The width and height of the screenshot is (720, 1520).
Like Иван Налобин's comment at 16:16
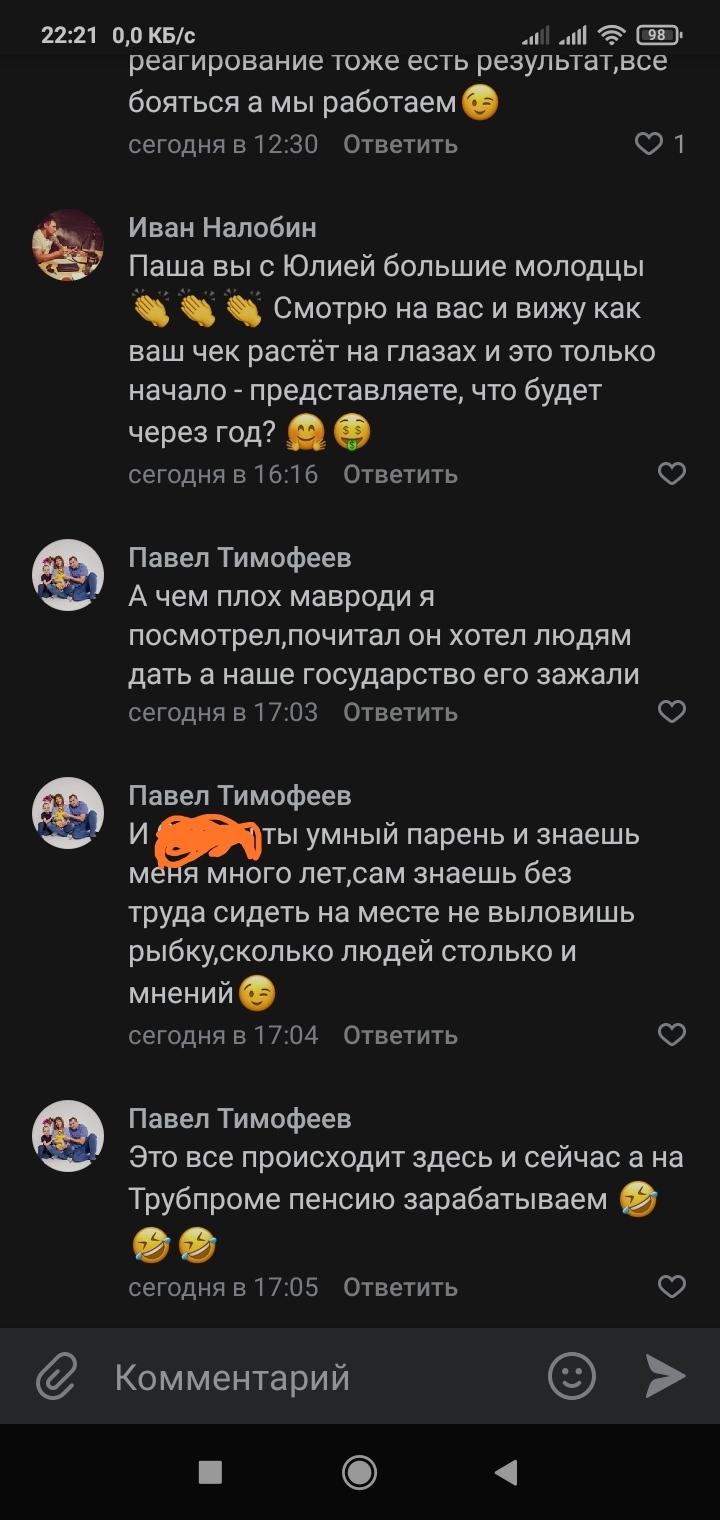(x=672, y=473)
